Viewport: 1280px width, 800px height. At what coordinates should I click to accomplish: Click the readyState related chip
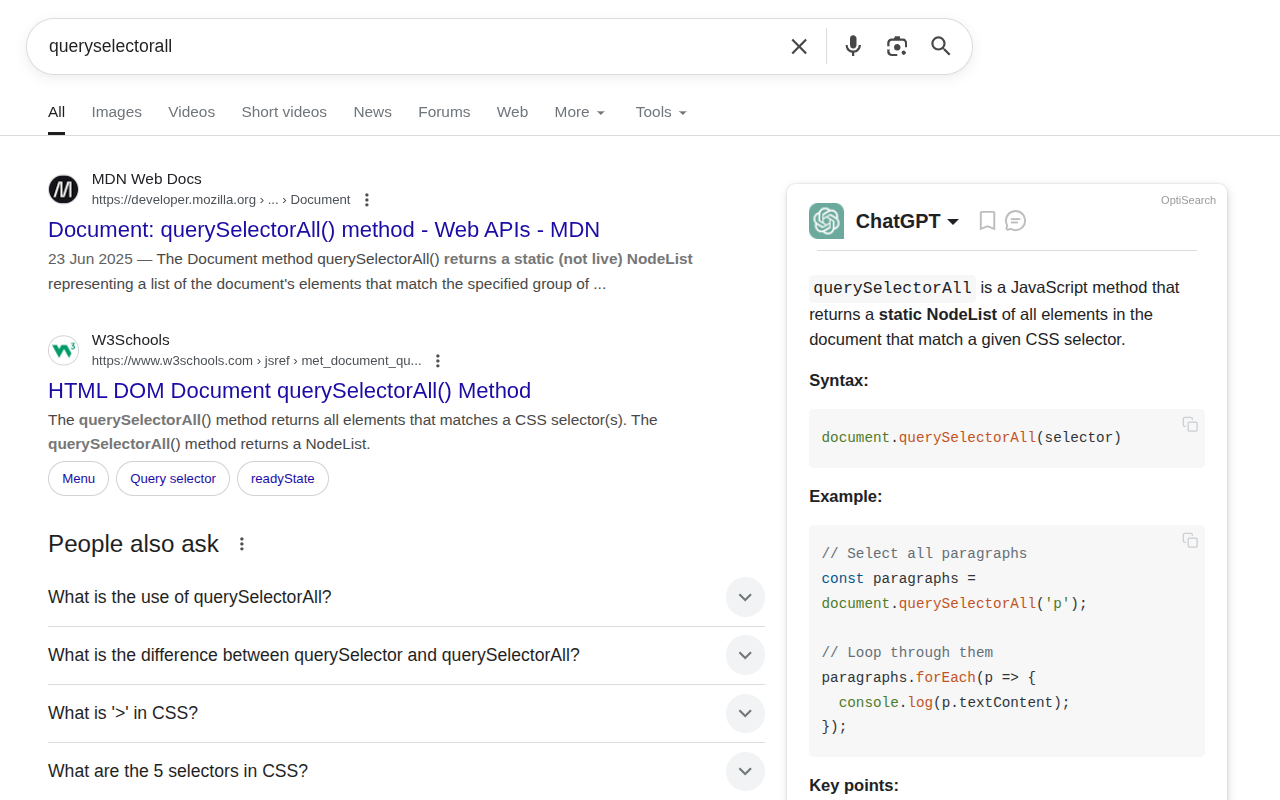(x=282, y=479)
